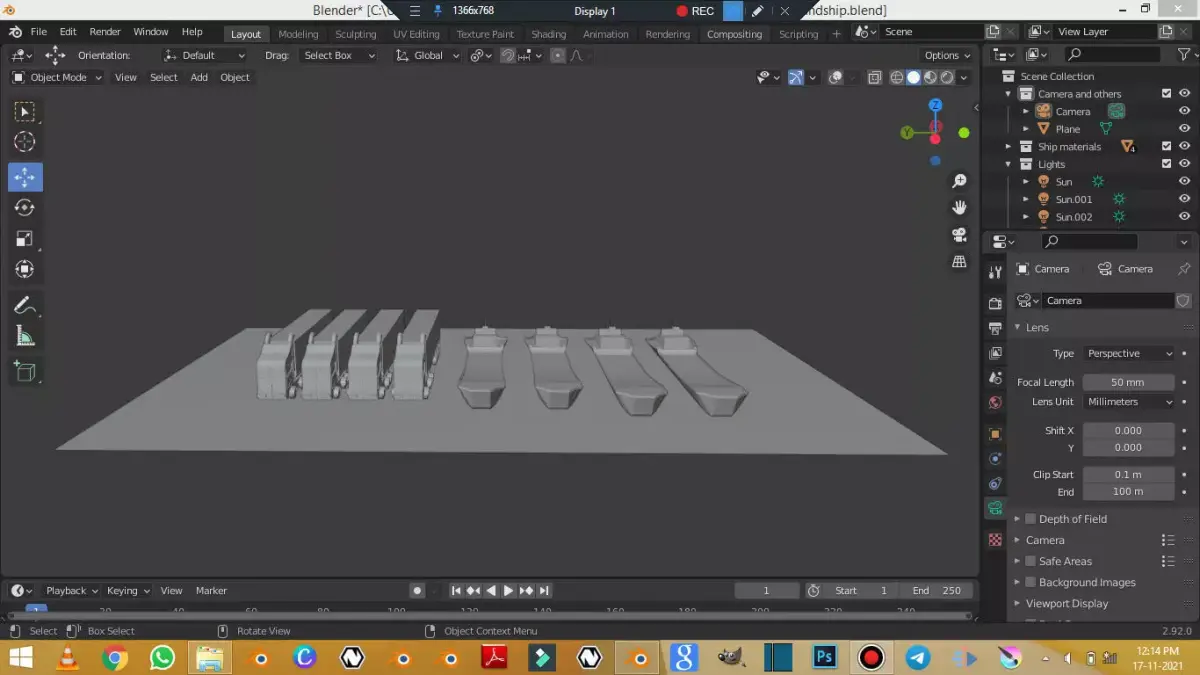Open the Drag Select Box dropdown
This screenshot has height=675, width=1200.
click(338, 55)
